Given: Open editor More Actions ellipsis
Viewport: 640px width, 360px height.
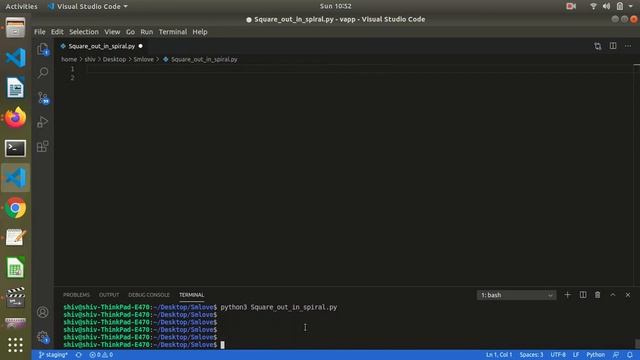Looking at the screenshot, I should tap(628, 46).
